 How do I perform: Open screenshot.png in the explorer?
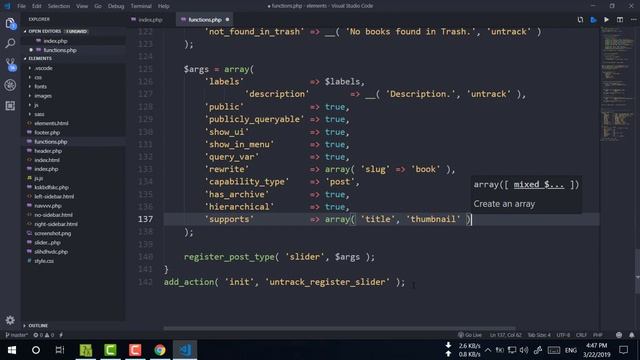52,233
